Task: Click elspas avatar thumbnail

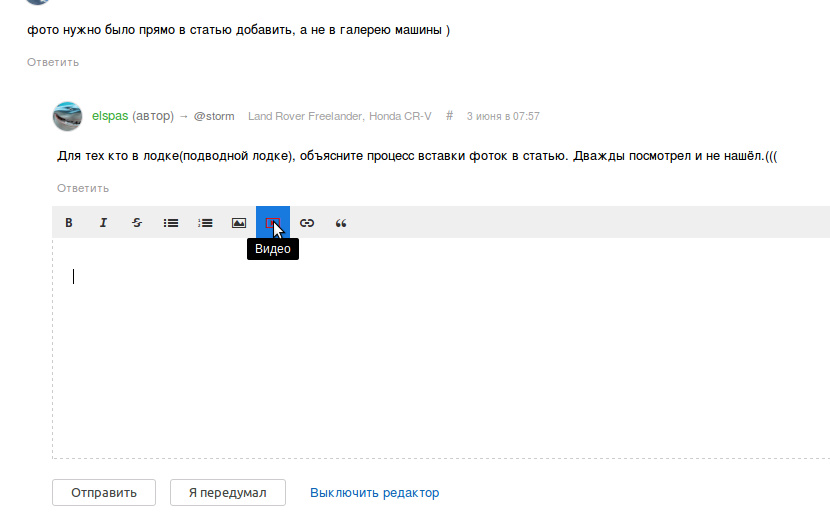Action: [x=67, y=116]
